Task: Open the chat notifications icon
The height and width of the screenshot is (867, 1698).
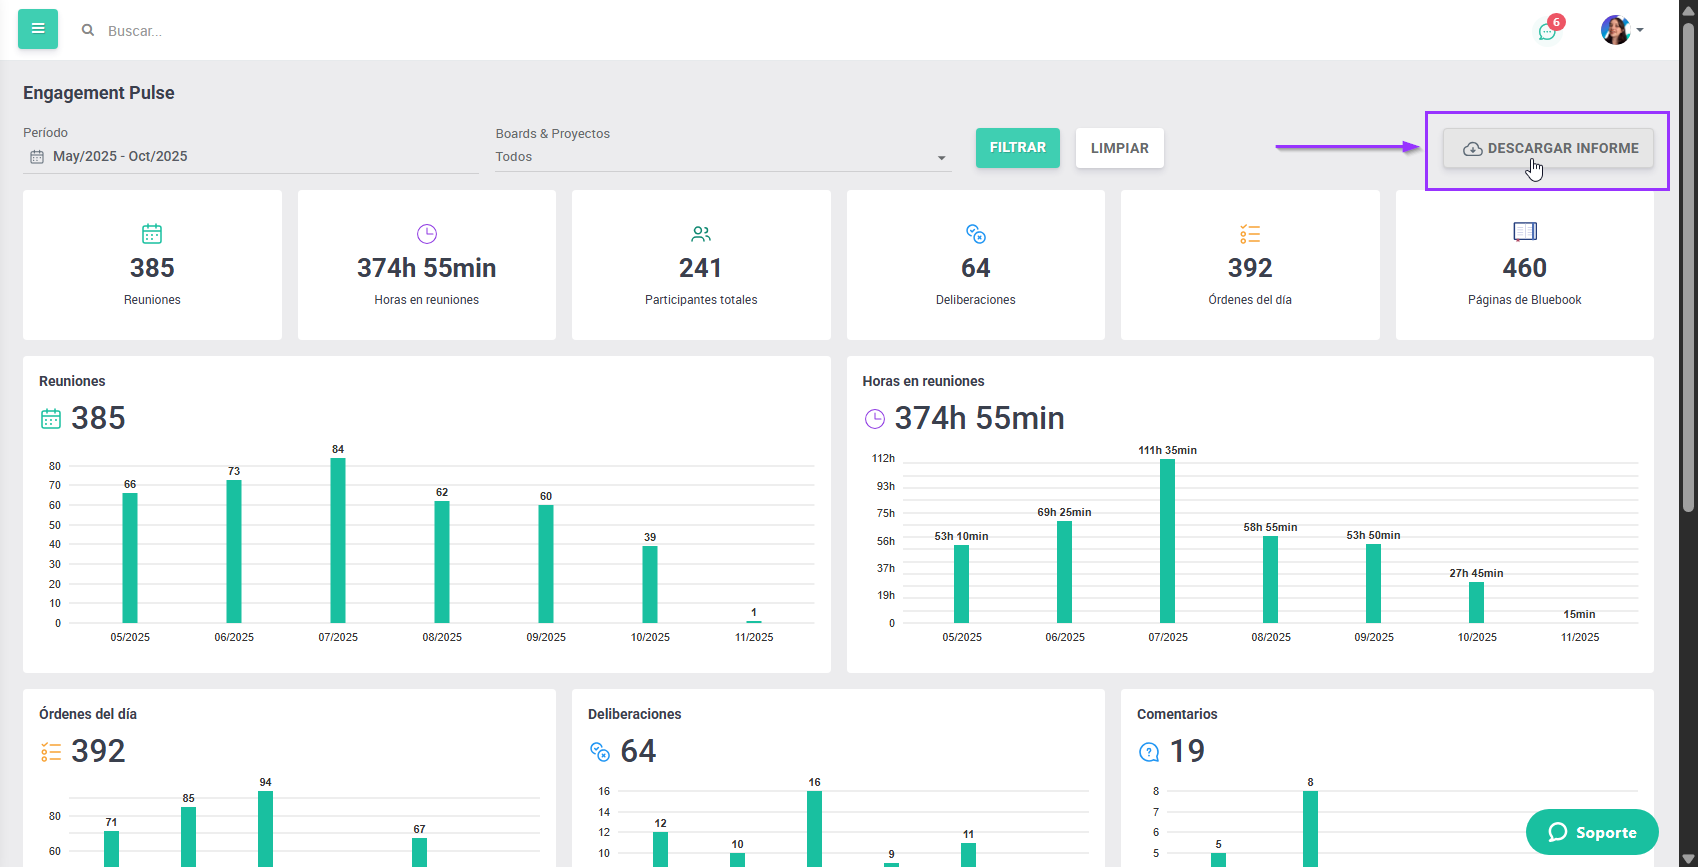Action: [1547, 31]
